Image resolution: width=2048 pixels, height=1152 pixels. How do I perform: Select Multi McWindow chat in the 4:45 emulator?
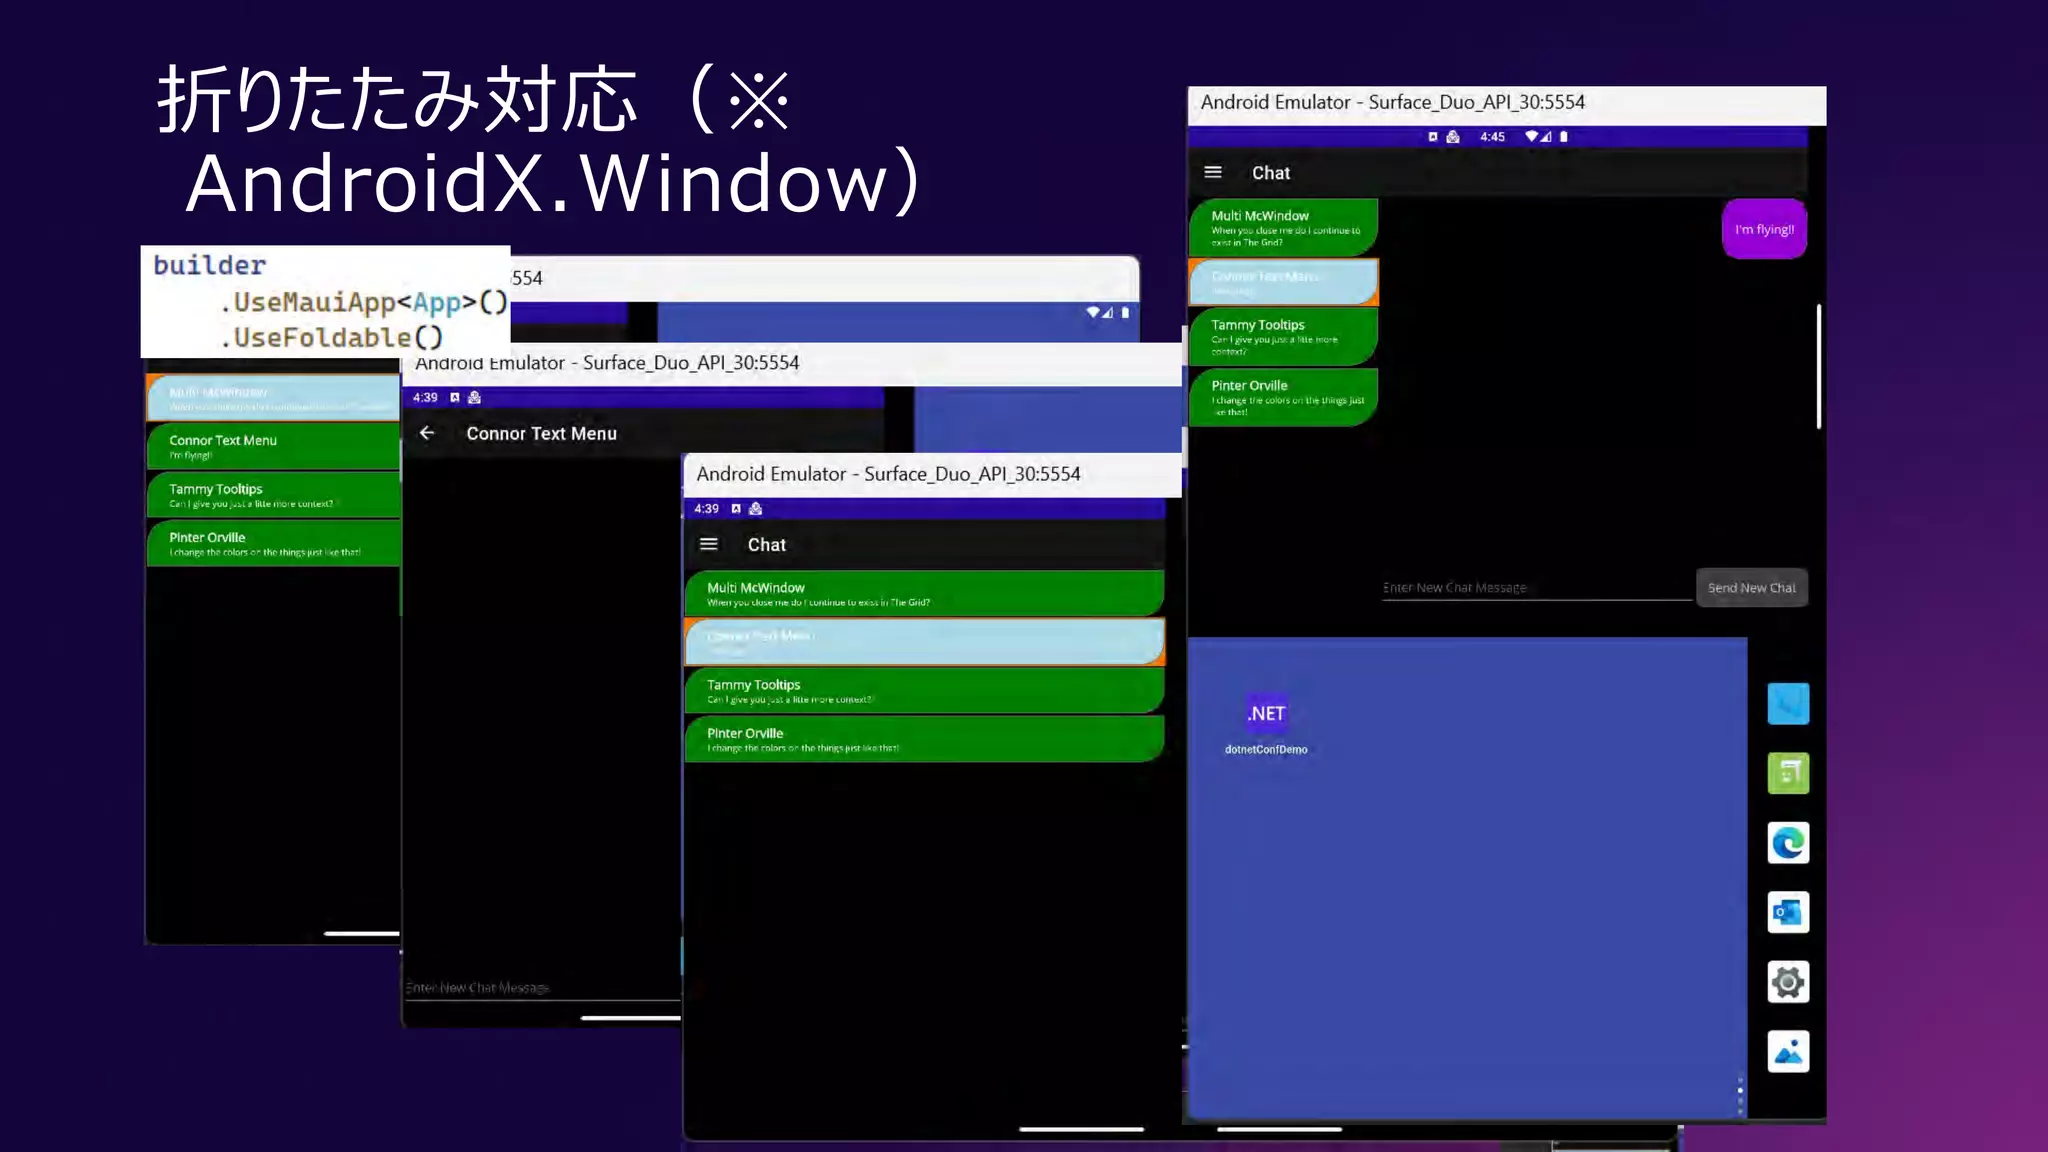coord(1284,228)
